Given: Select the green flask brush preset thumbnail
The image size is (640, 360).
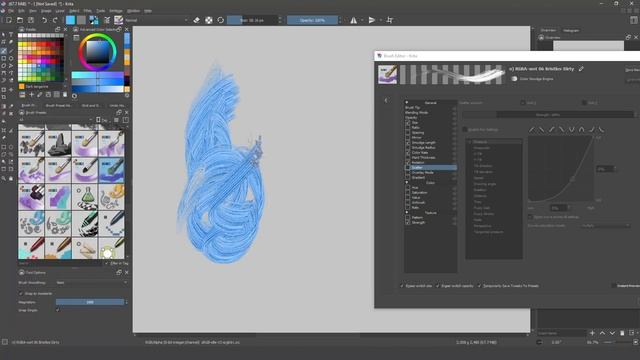Looking at the screenshot, I should [x=85, y=197].
